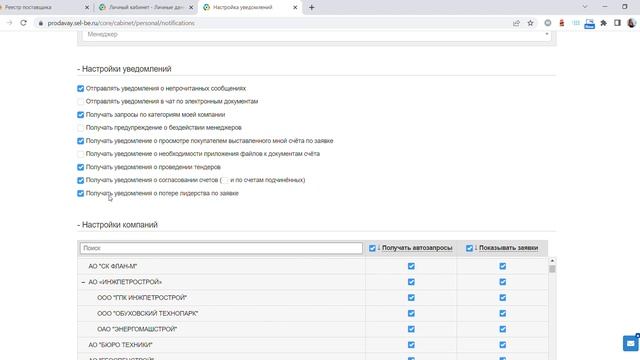Collapse the АО «ИНЖПЕТРОСТРОЙ» group
This screenshot has height=360, width=640.
[83, 282]
